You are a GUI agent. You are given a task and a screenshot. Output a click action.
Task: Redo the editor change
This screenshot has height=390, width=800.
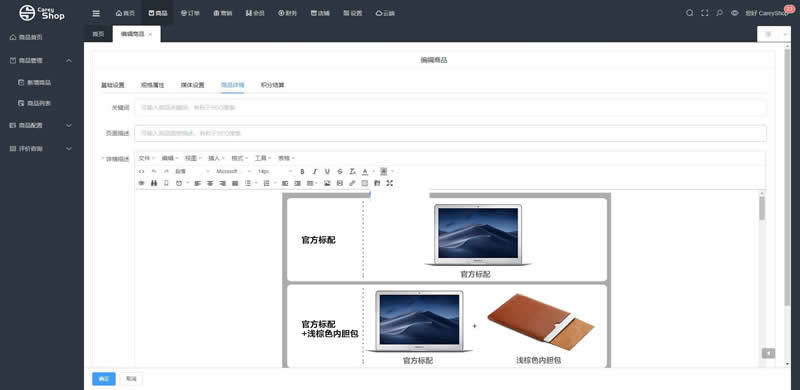pos(166,172)
